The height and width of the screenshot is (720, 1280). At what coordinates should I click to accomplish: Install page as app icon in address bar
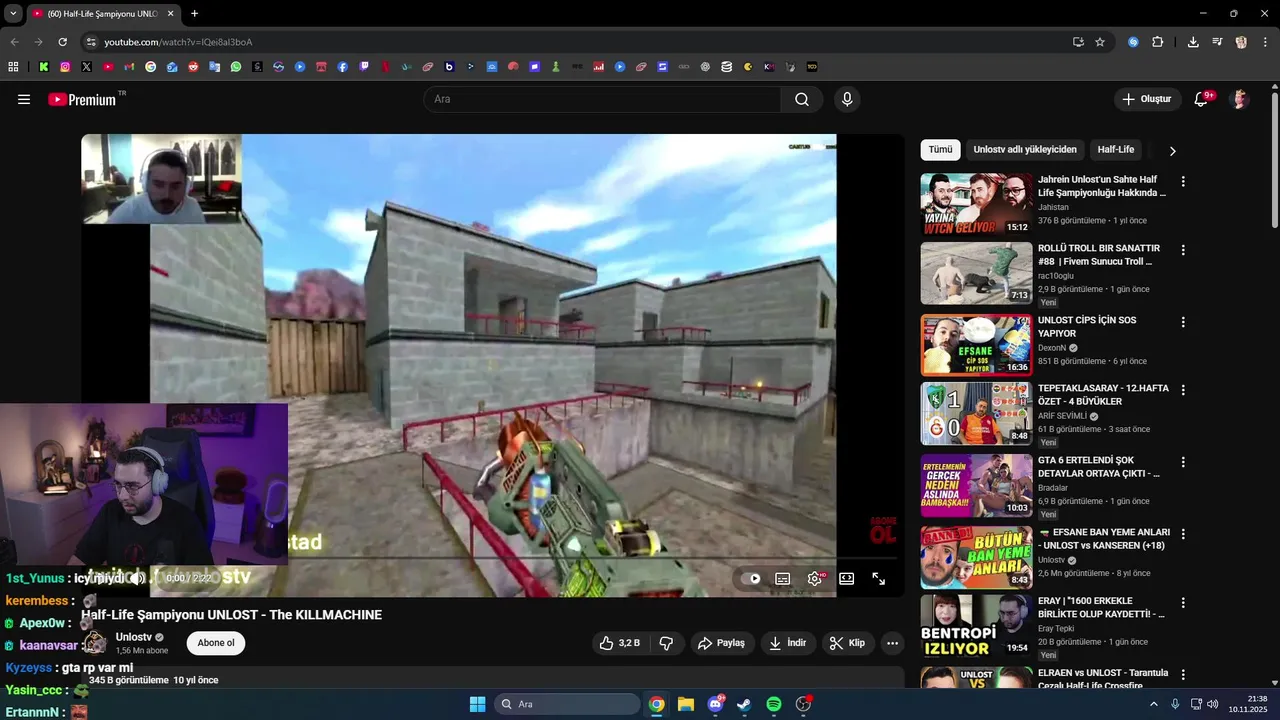coord(1078,42)
